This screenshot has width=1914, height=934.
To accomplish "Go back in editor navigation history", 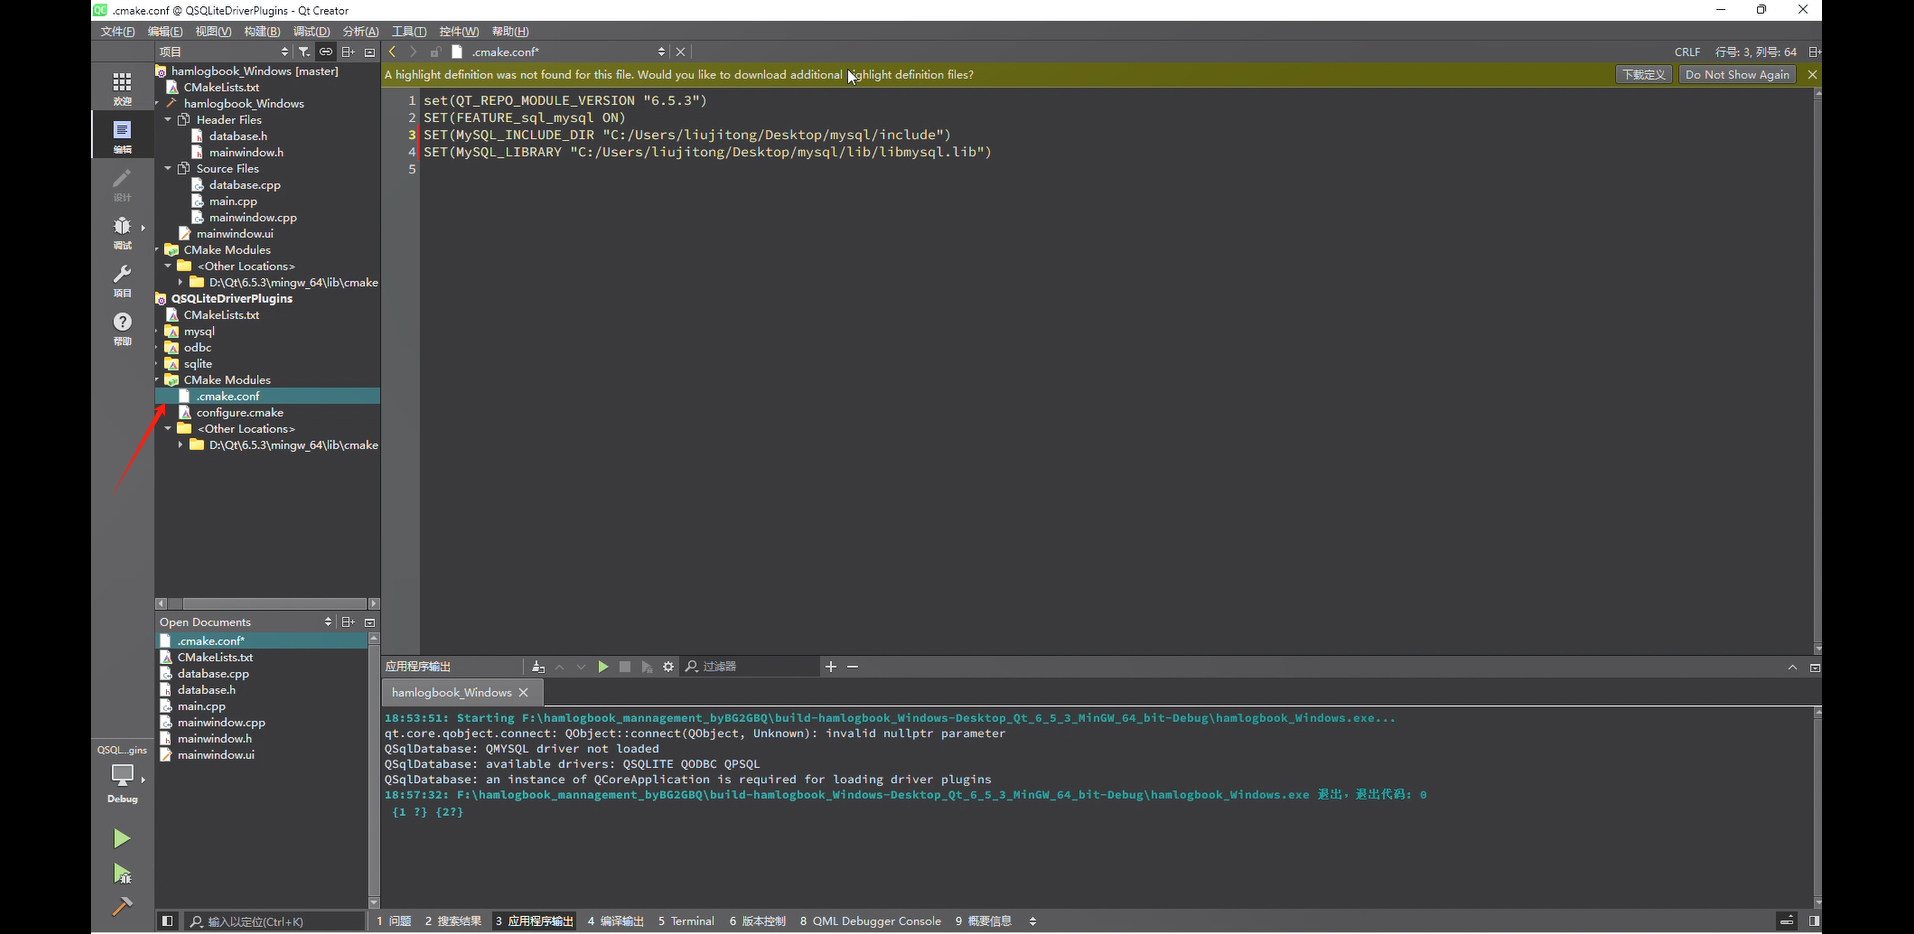I will 392,51.
